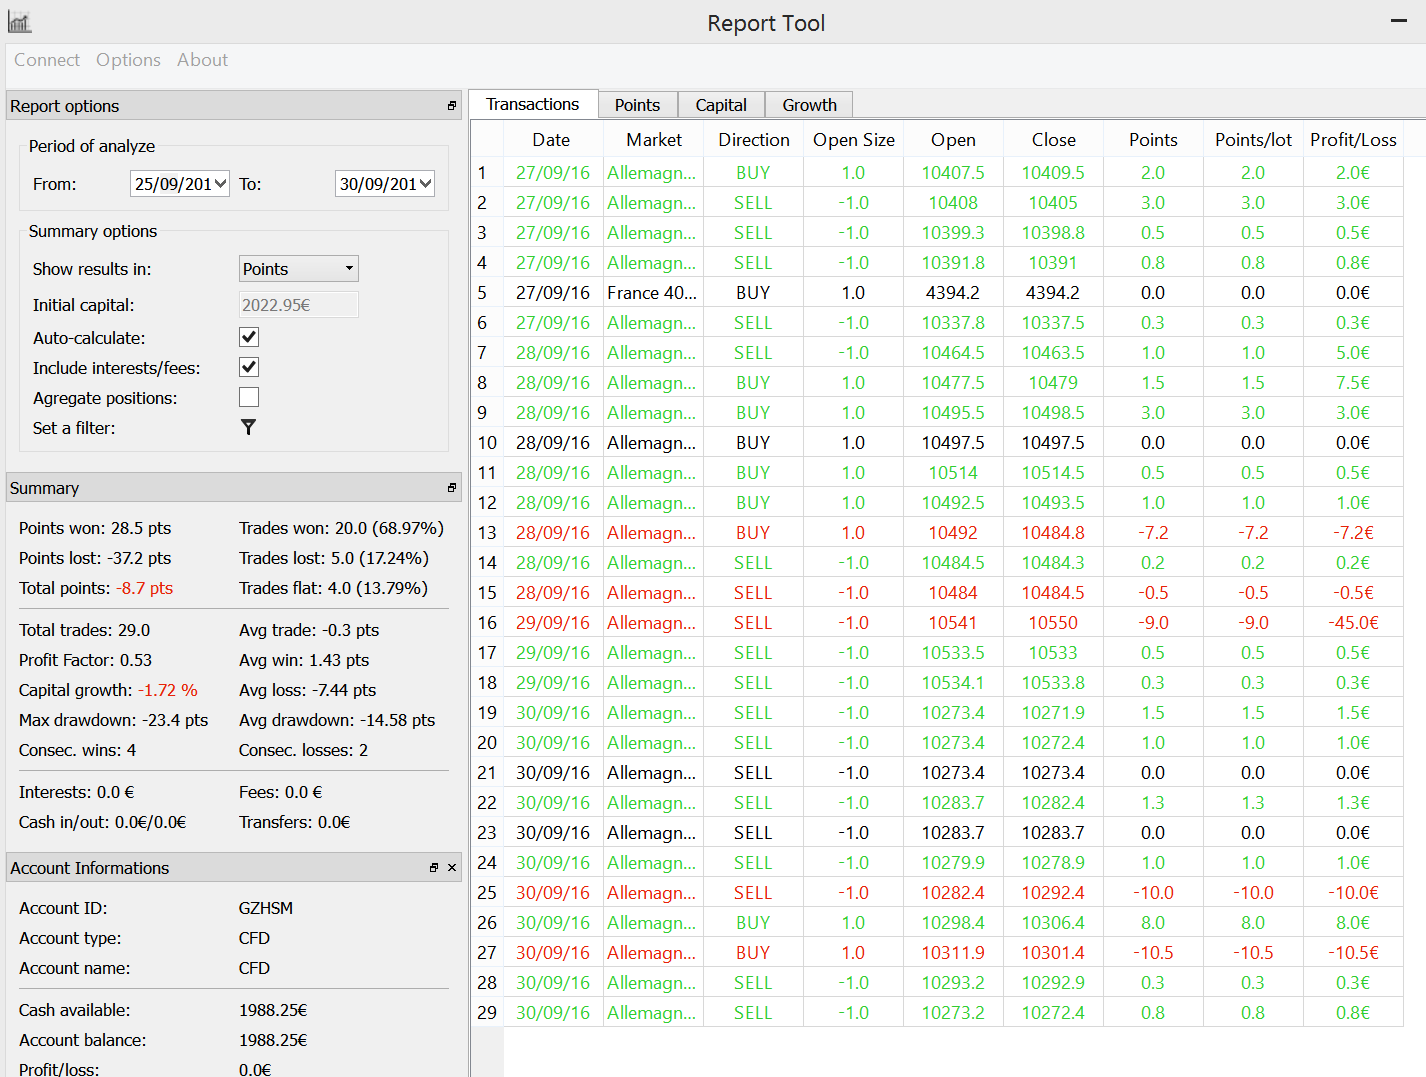The height and width of the screenshot is (1077, 1426).
Task: Click the Report Tool app icon
Action: tap(19, 22)
